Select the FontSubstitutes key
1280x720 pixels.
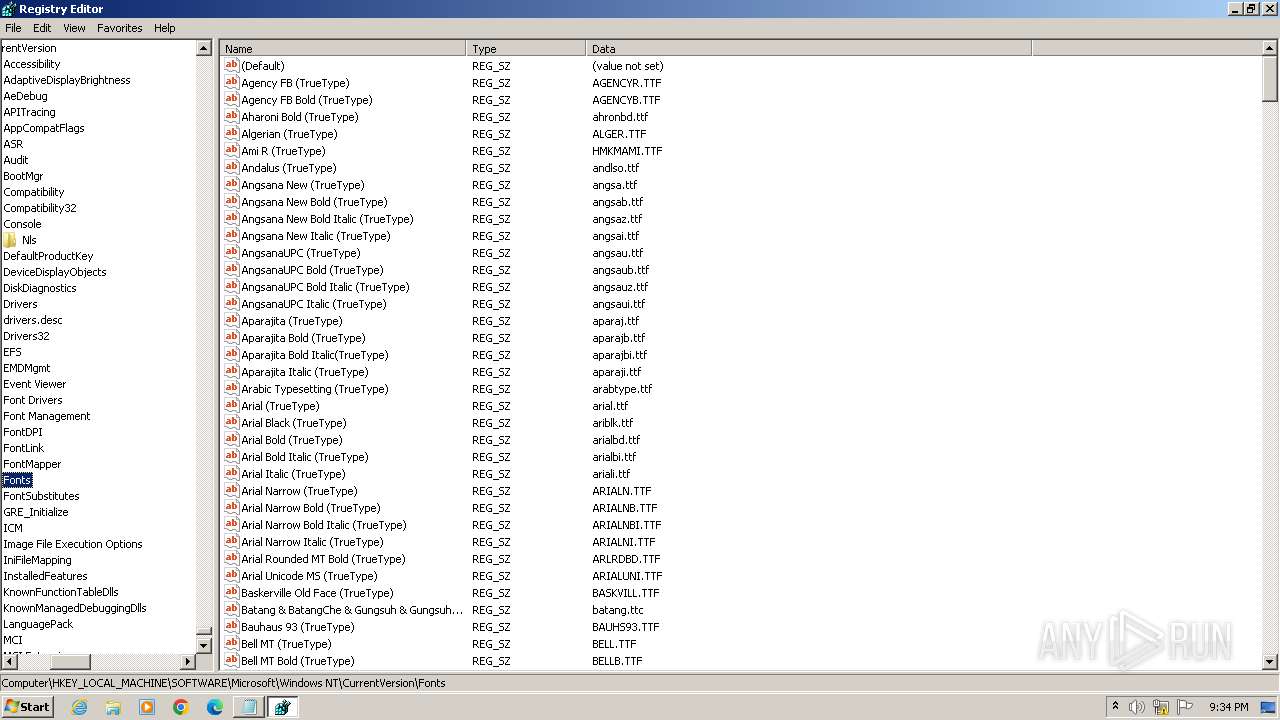click(x=41, y=496)
